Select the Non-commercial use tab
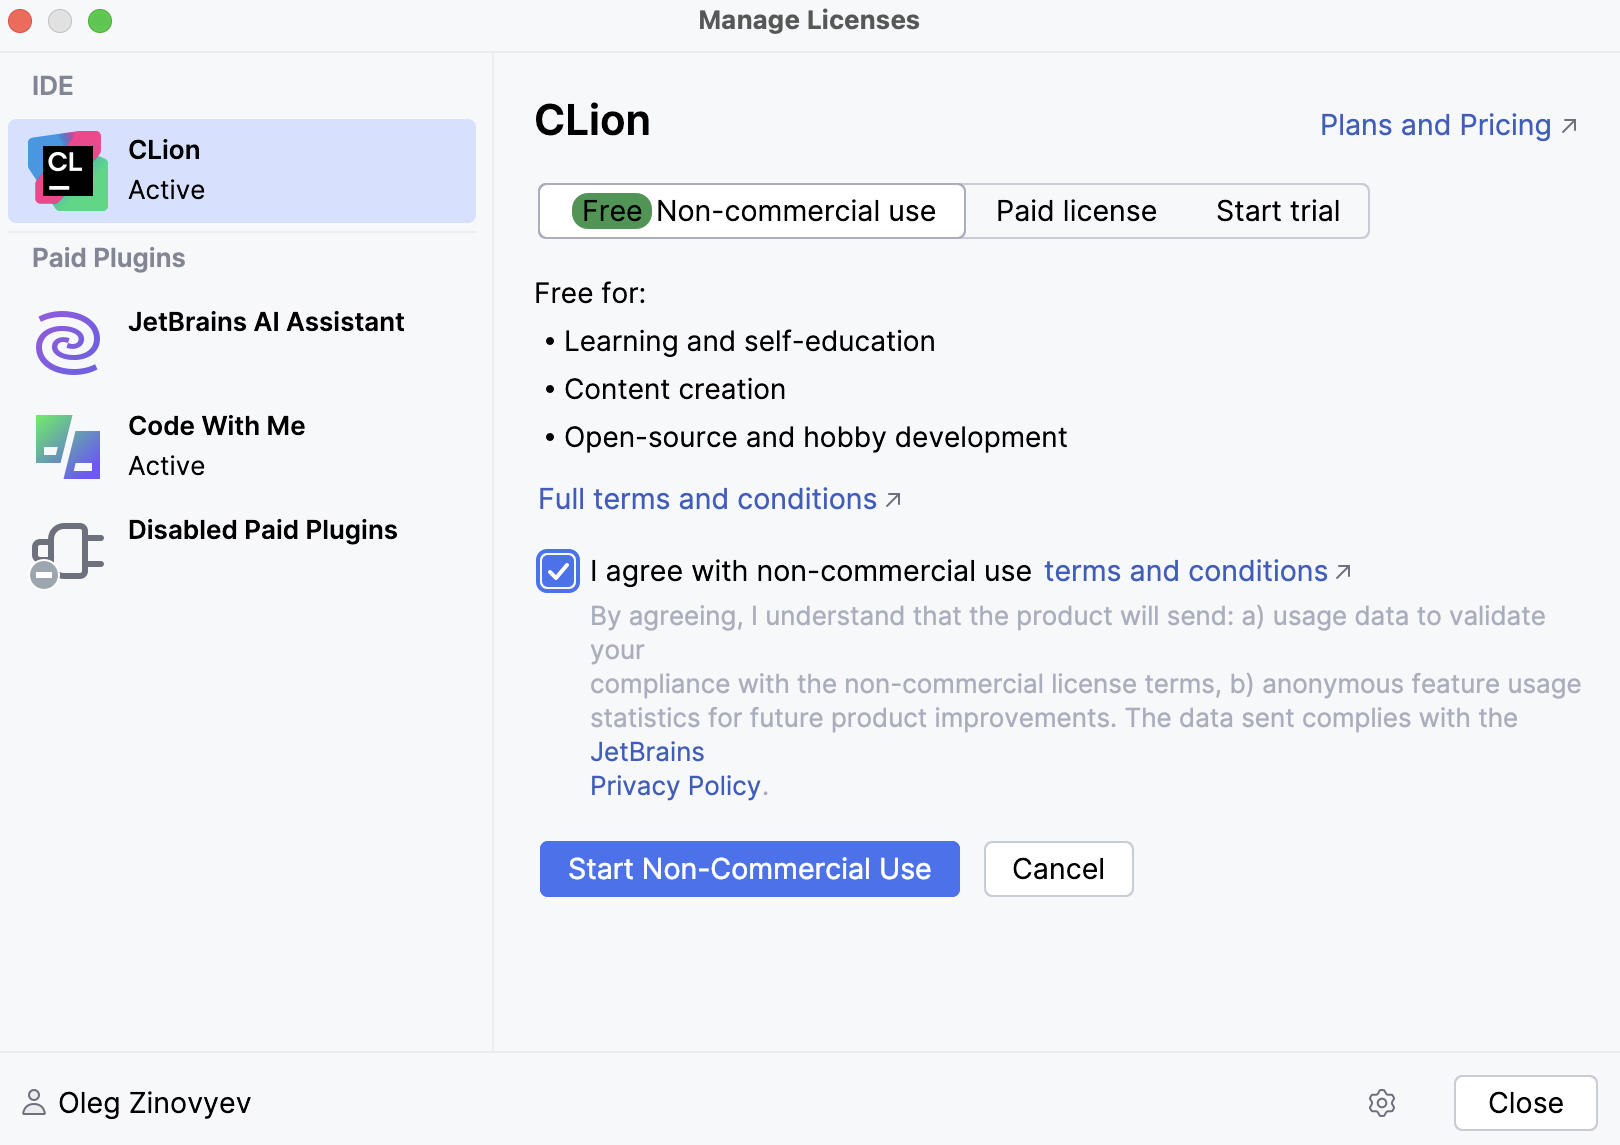 point(750,211)
